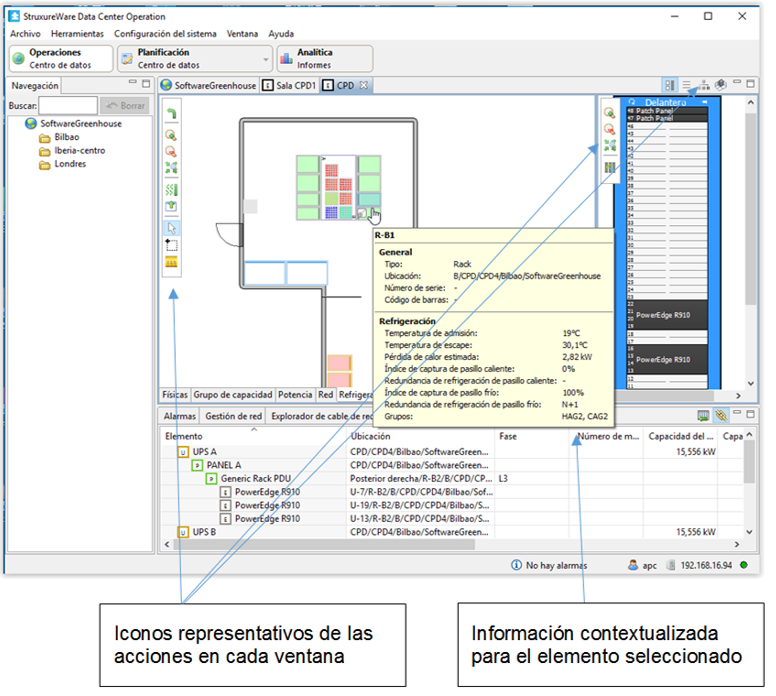Select the arrow pointer selection tool
This screenshot has width=776, height=696.
pos(171,228)
